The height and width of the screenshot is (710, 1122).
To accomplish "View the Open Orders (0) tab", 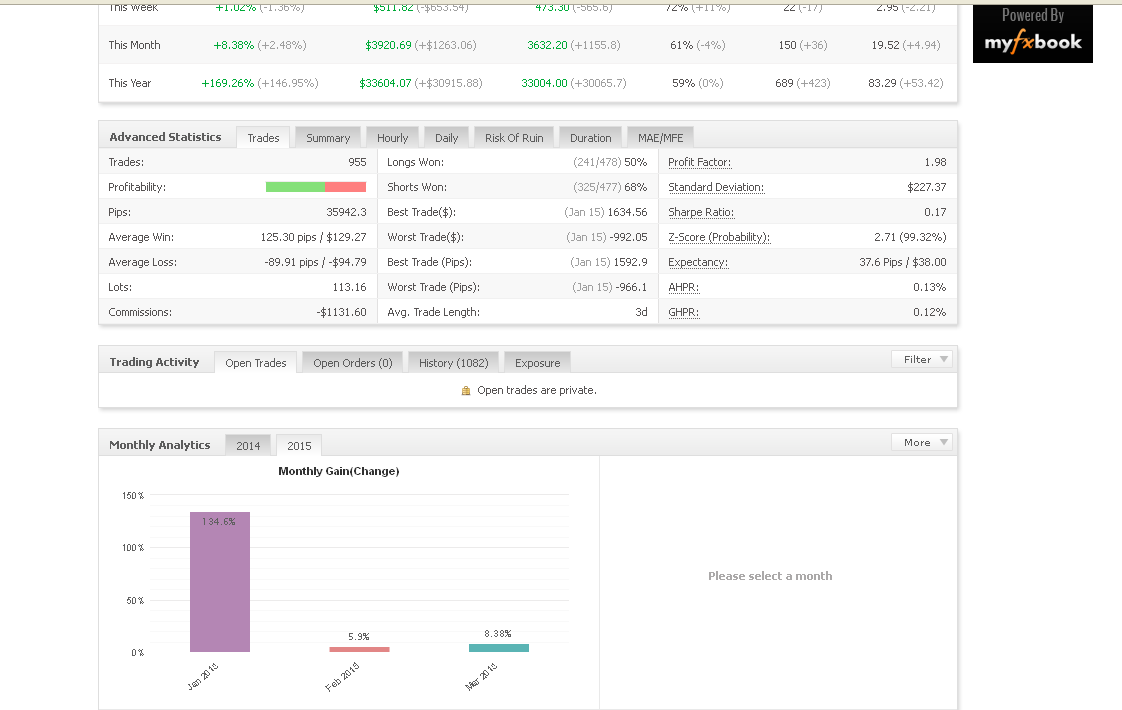I will coord(353,363).
